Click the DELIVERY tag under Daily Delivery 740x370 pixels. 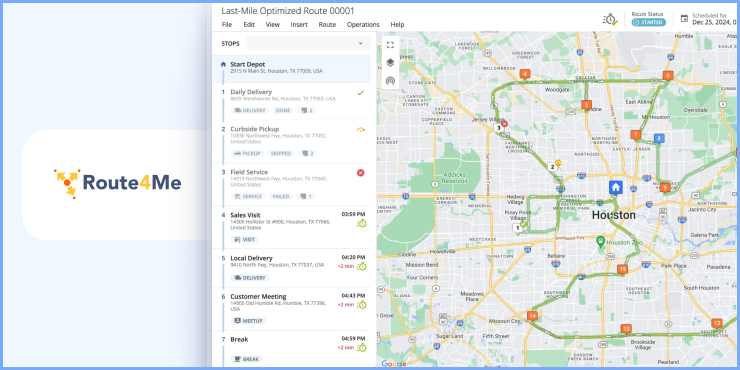coord(250,110)
